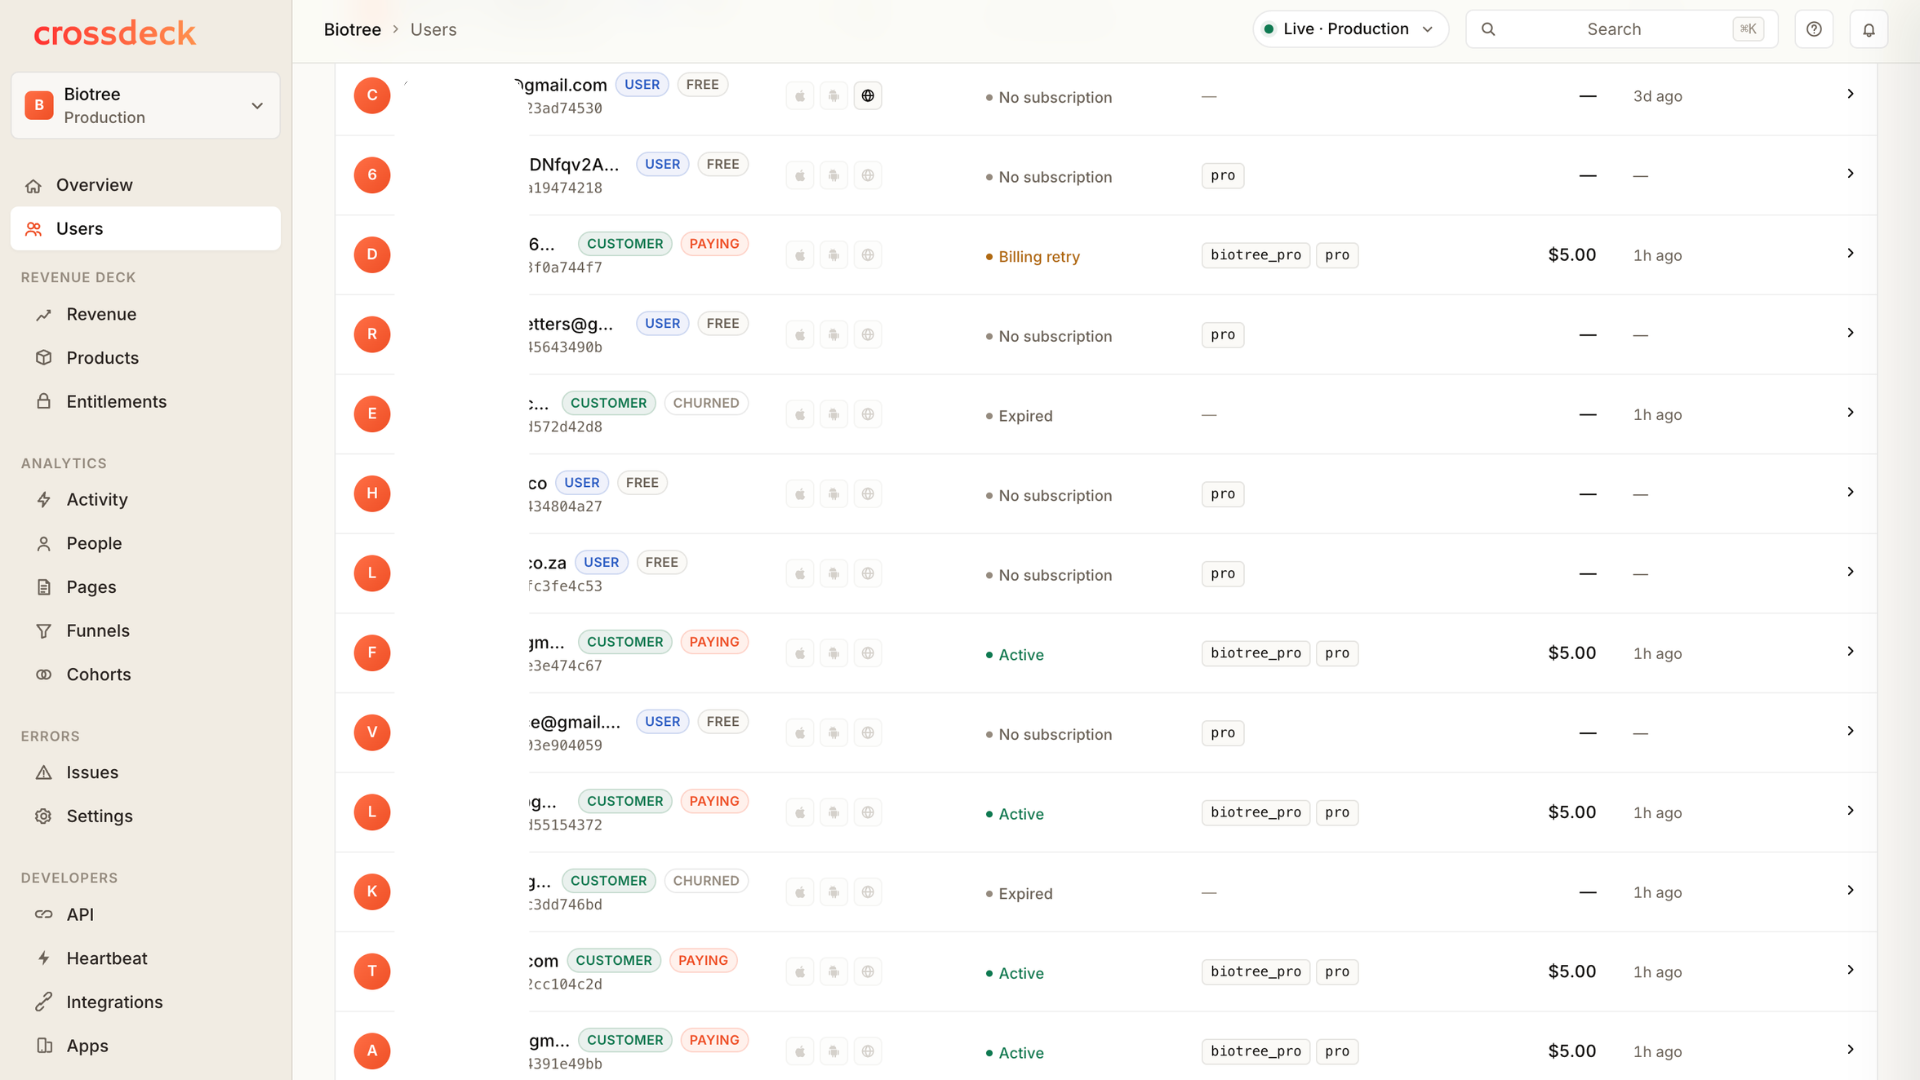Click the Android icon in row 5643490b
The image size is (1920, 1080).
(x=834, y=335)
